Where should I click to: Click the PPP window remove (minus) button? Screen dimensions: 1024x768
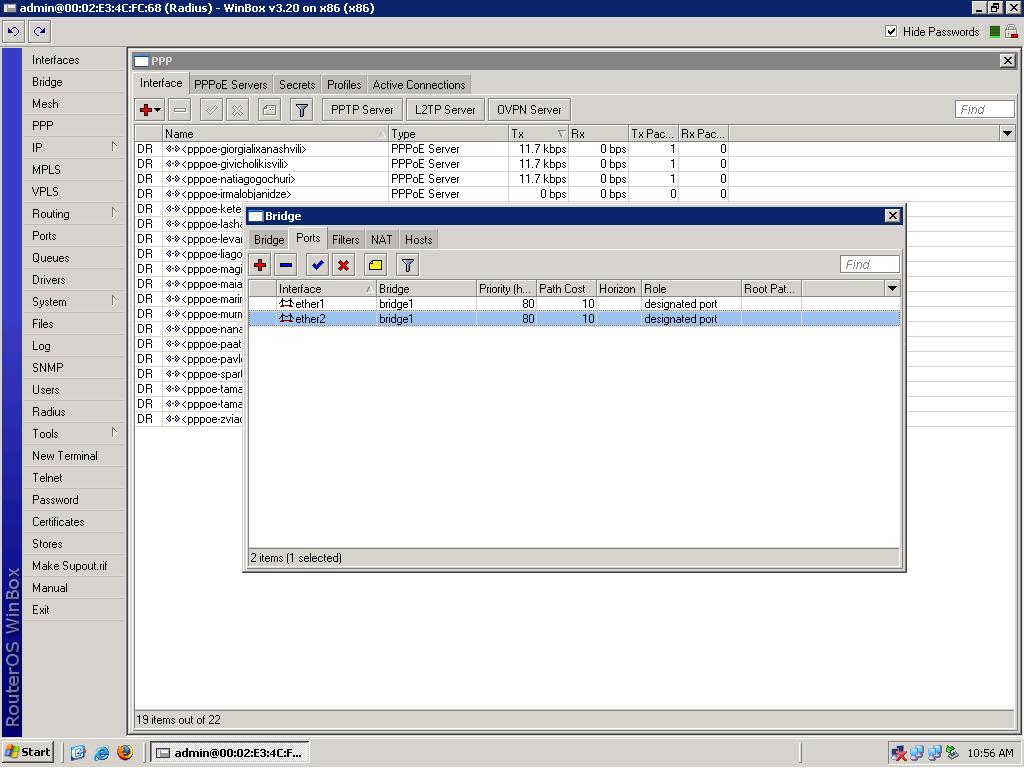[180, 110]
